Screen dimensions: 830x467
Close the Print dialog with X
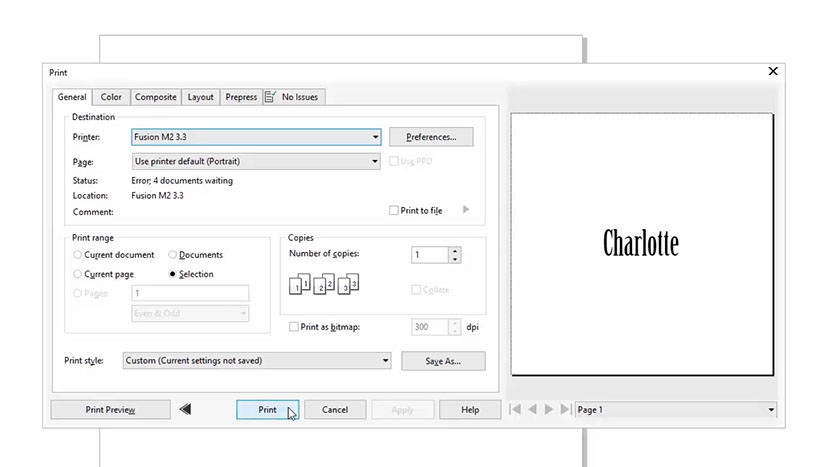[x=772, y=72]
